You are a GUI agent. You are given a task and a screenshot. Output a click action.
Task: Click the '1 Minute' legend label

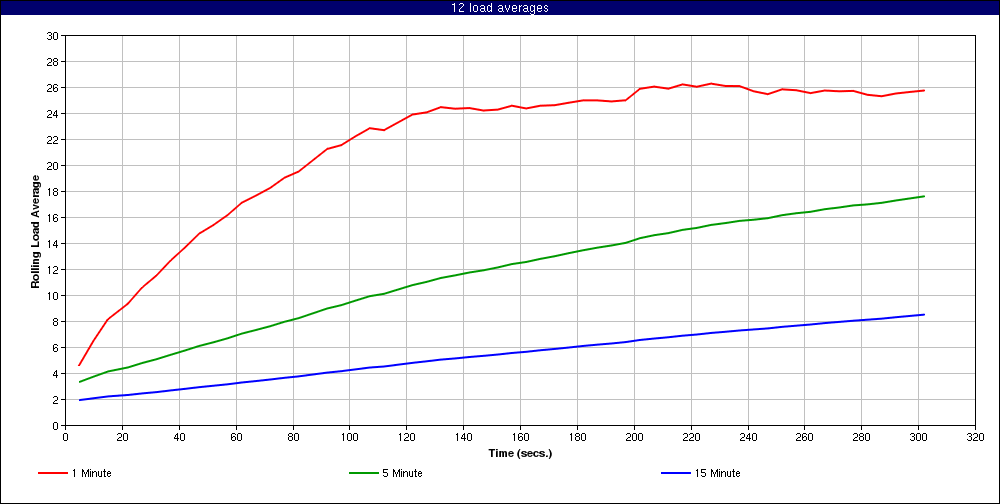coord(92,473)
